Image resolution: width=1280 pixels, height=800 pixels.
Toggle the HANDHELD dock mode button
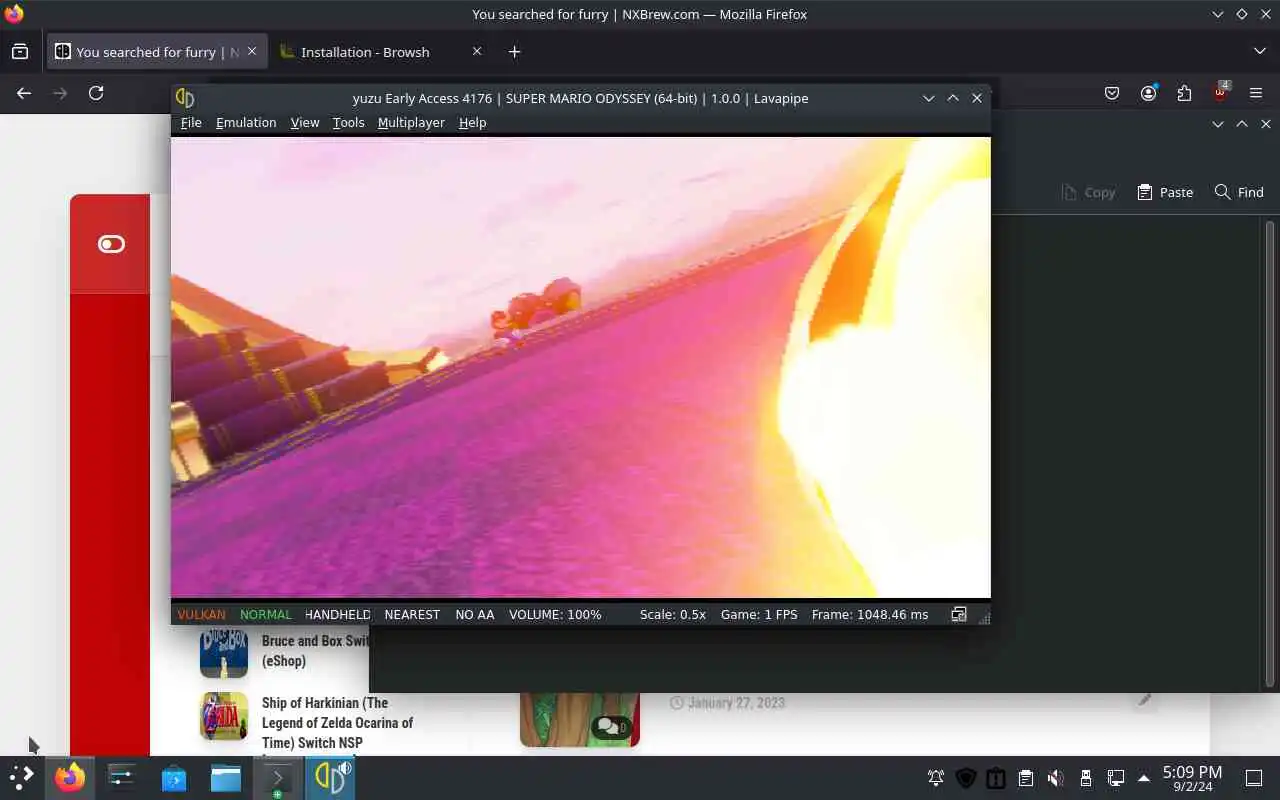[337, 614]
